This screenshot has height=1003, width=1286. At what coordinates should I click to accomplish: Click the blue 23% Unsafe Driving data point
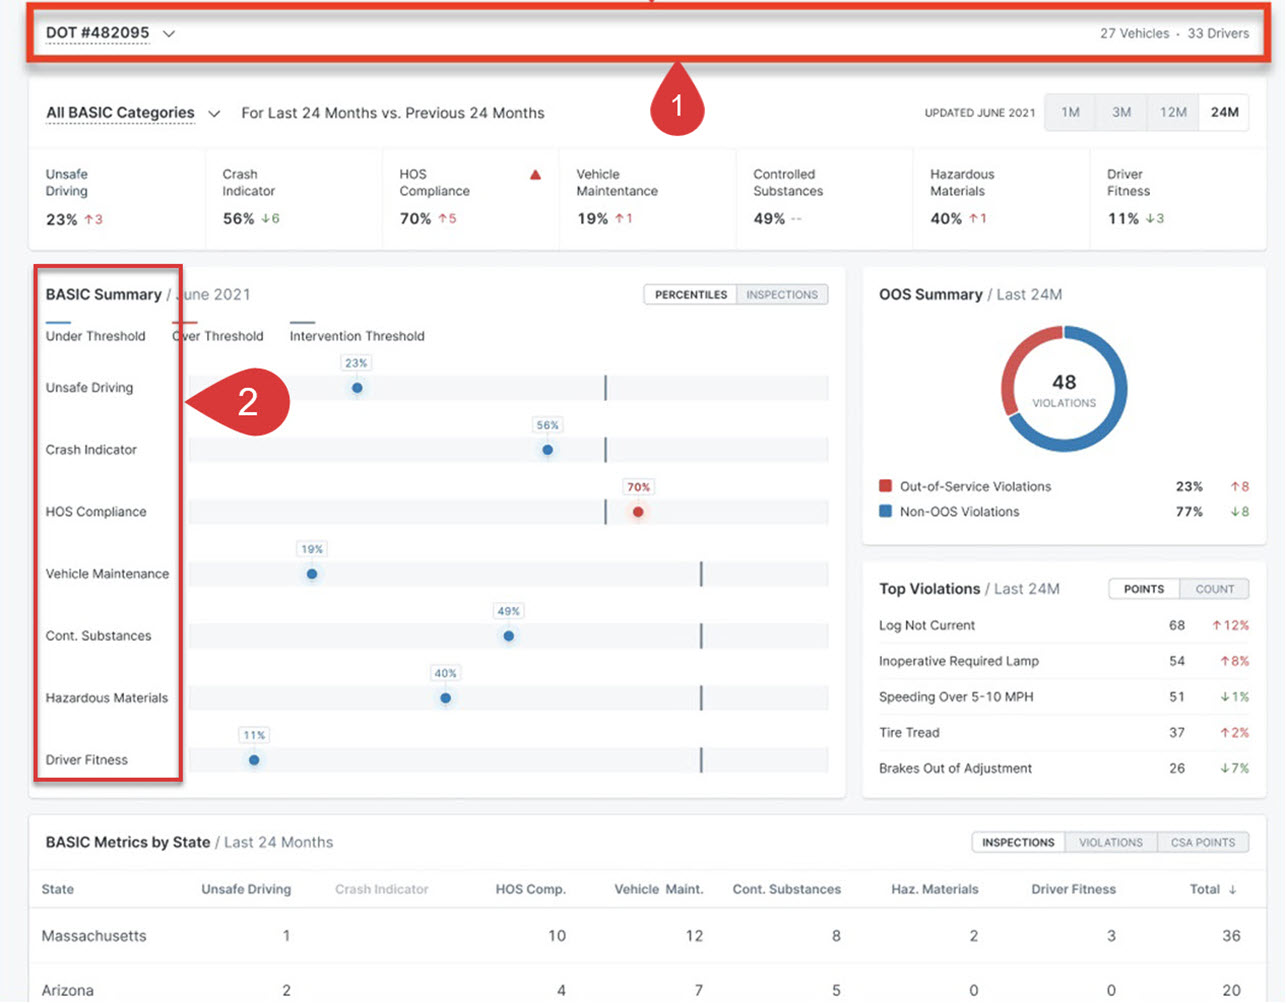pyautogui.click(x=357, y=388)
